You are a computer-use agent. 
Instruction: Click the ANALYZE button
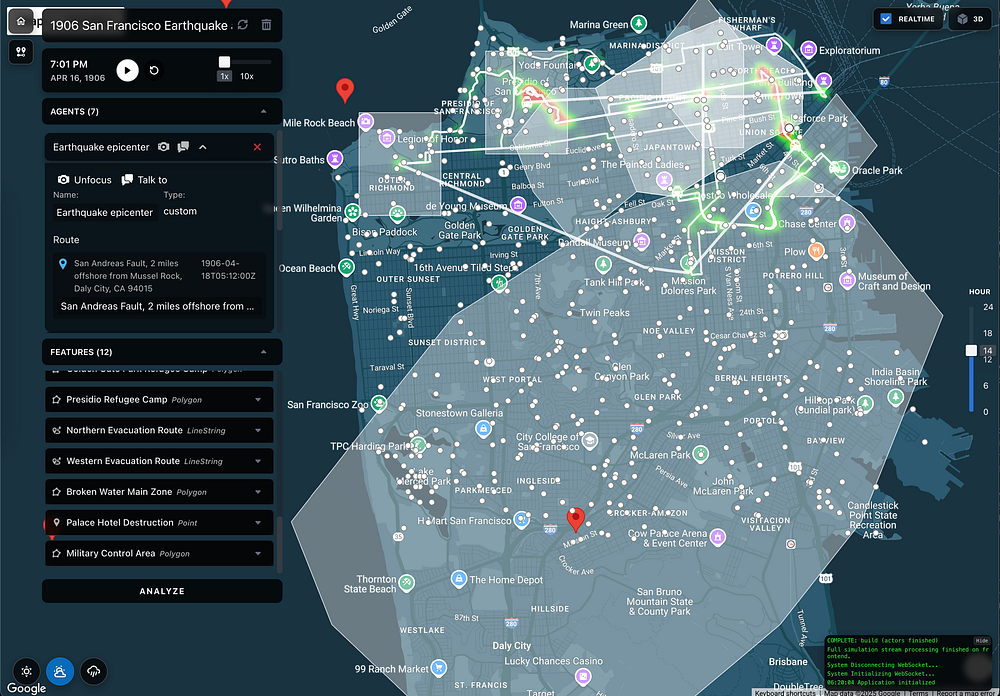pyautogui.click(x=162, y=591)
